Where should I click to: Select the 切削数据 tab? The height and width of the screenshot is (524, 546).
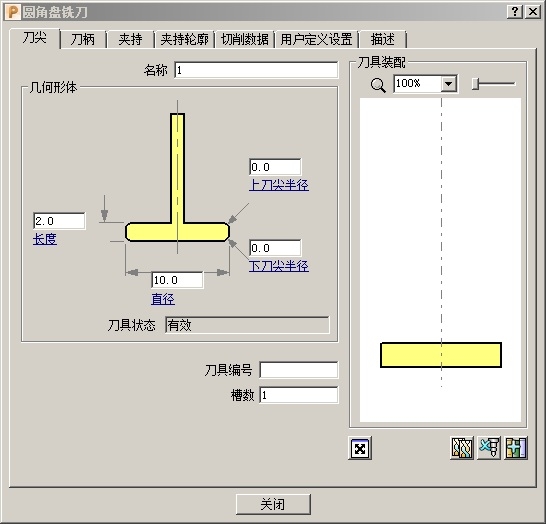[244, 39]
